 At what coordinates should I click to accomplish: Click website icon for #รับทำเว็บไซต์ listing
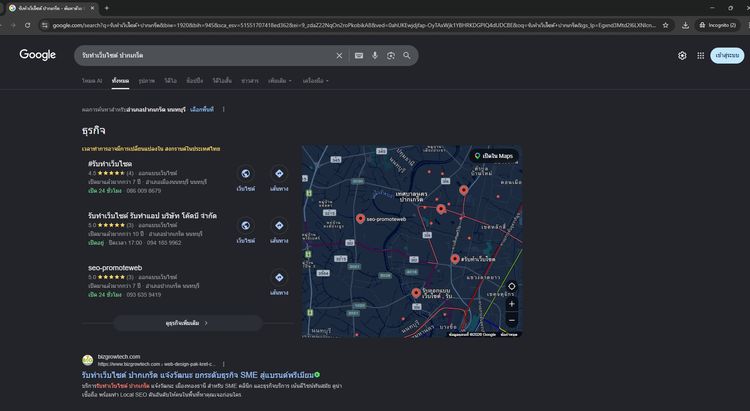point(245,174)
